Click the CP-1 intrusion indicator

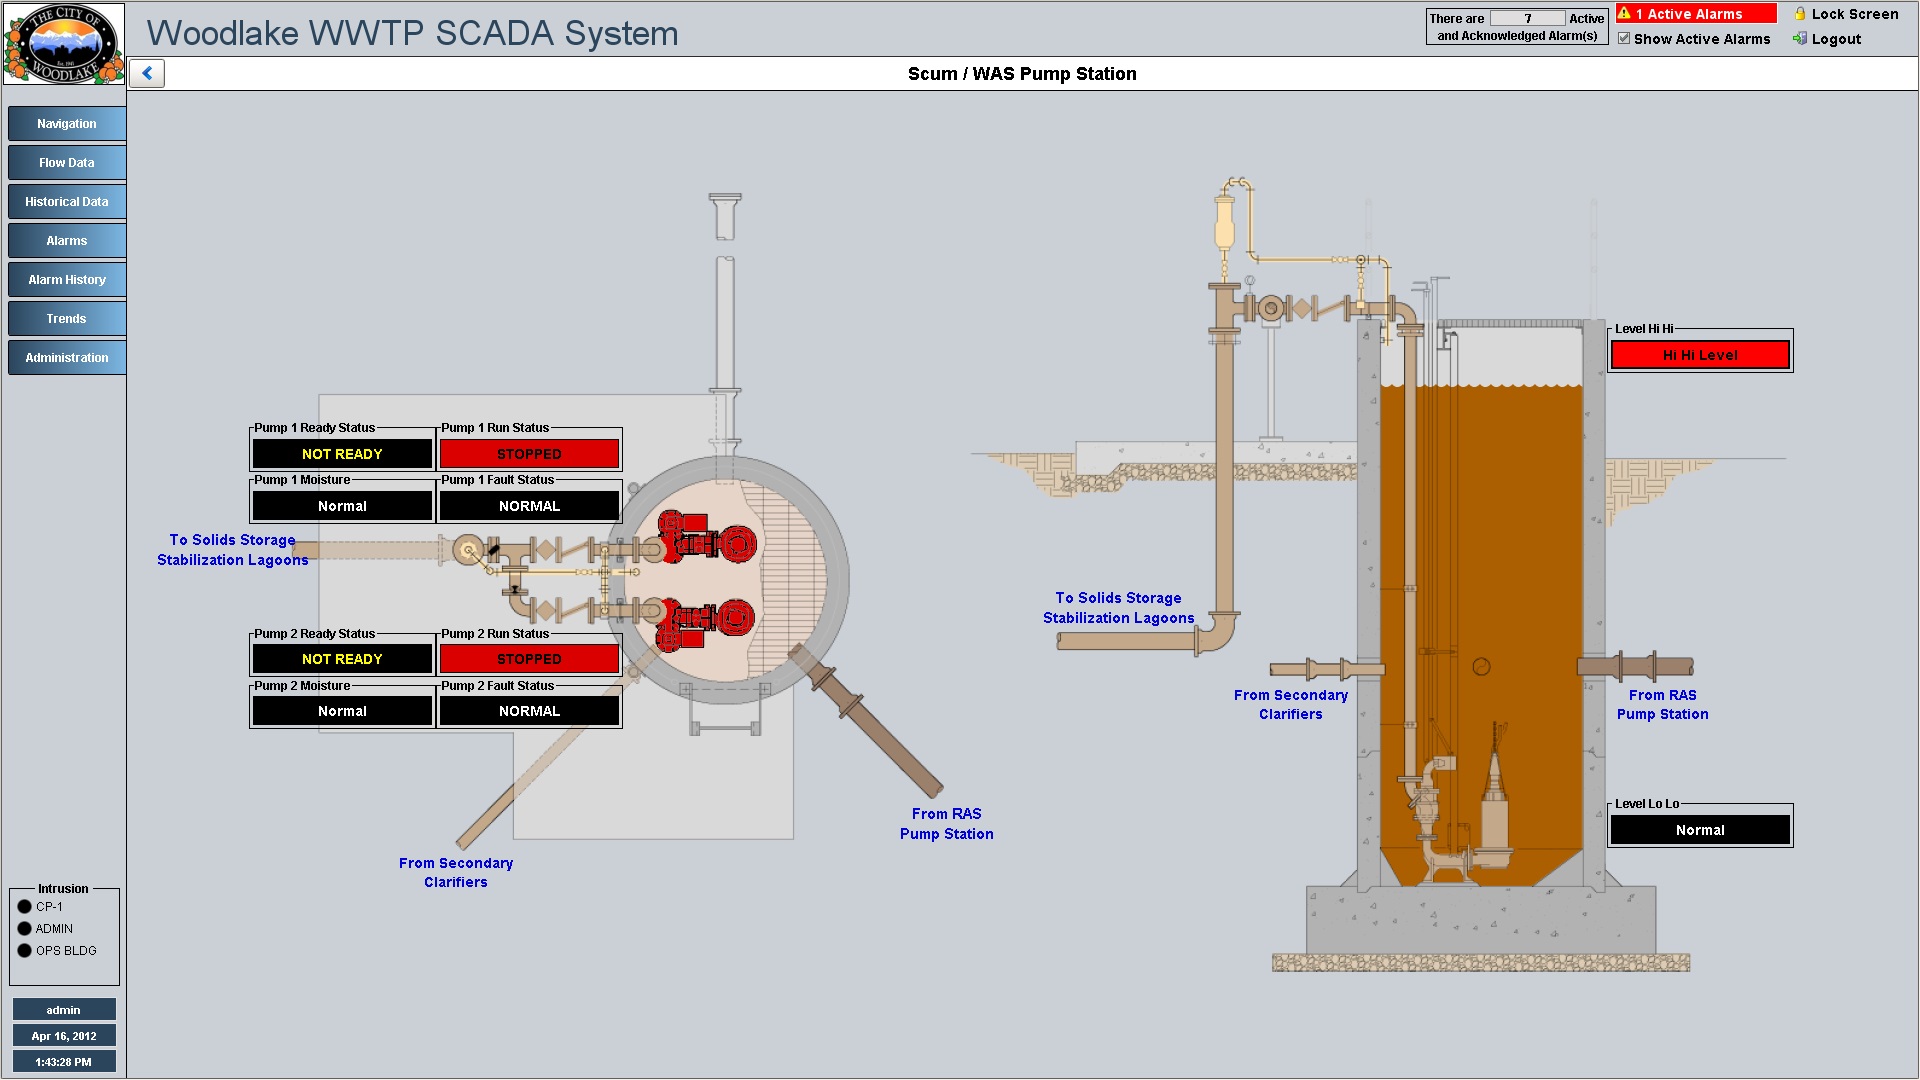click(x=25, y=907)
